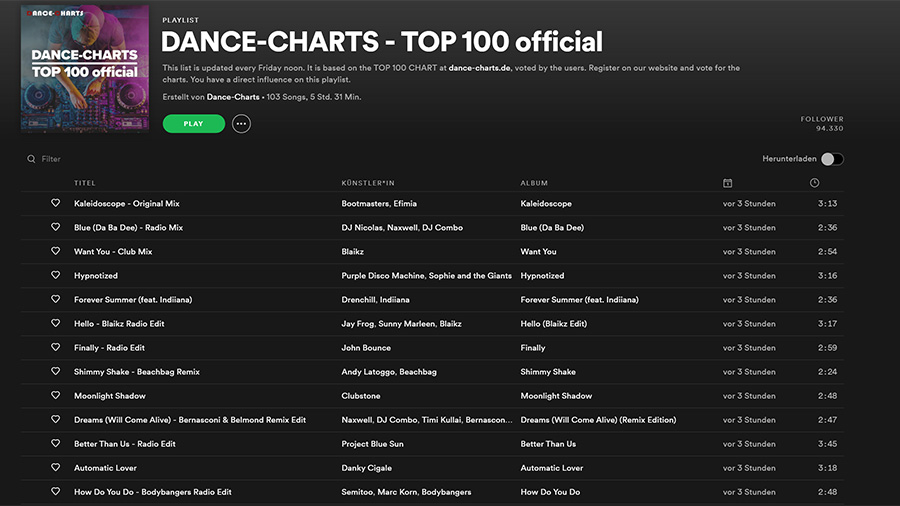
Task: Like How Do You Do - Bodybangers Radio Edit
Action: pos(56,492)
